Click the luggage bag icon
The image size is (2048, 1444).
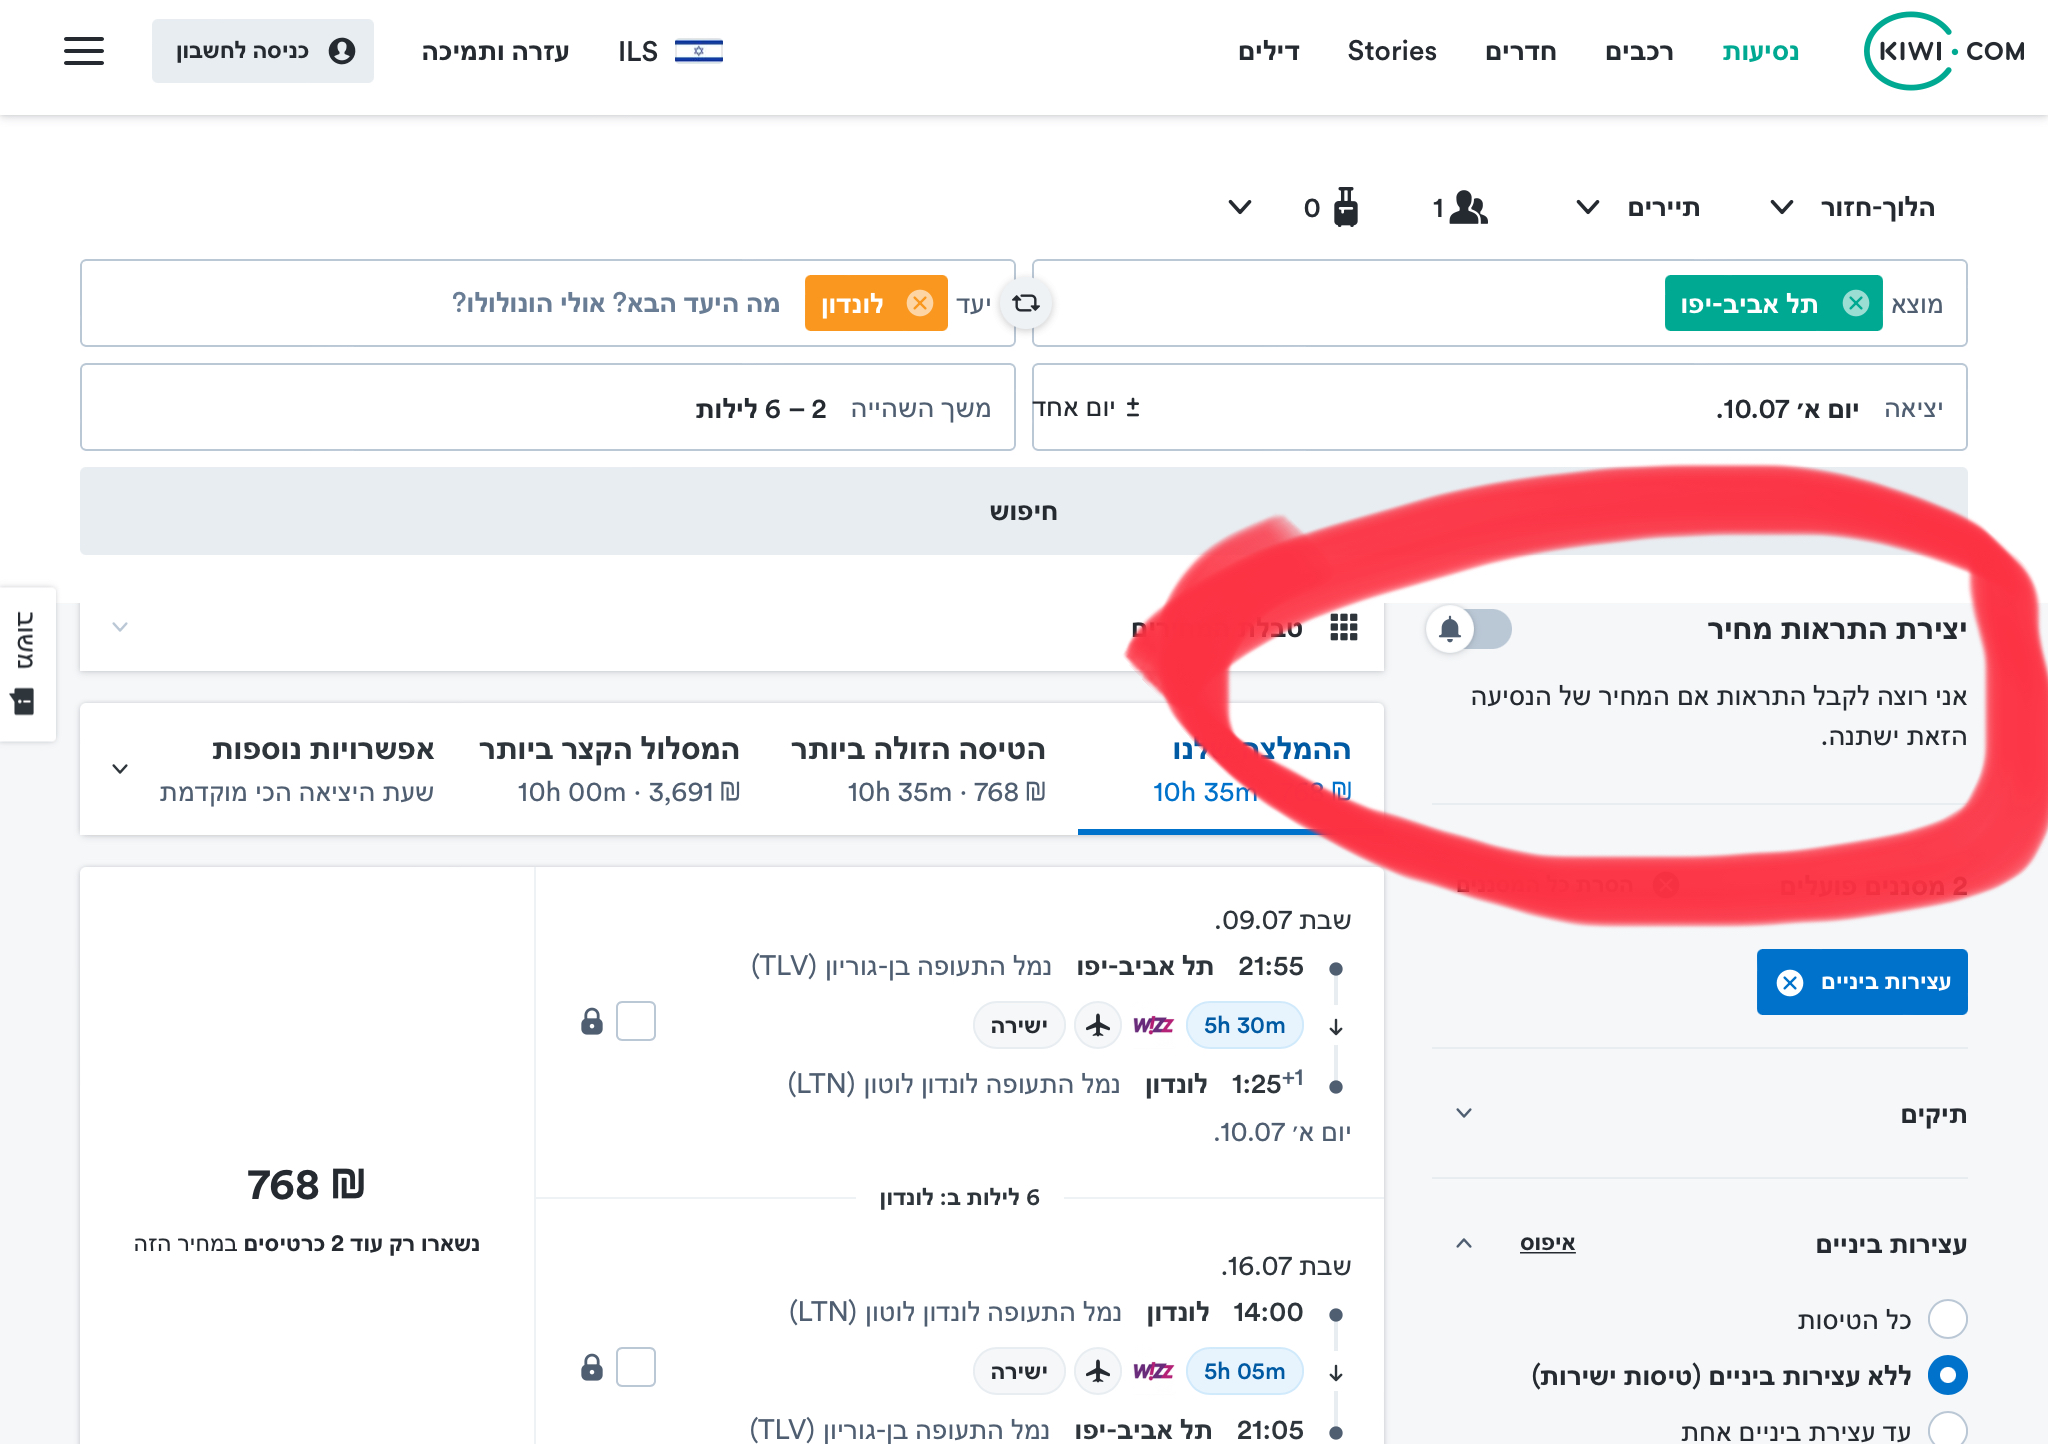pos(1346,208)
